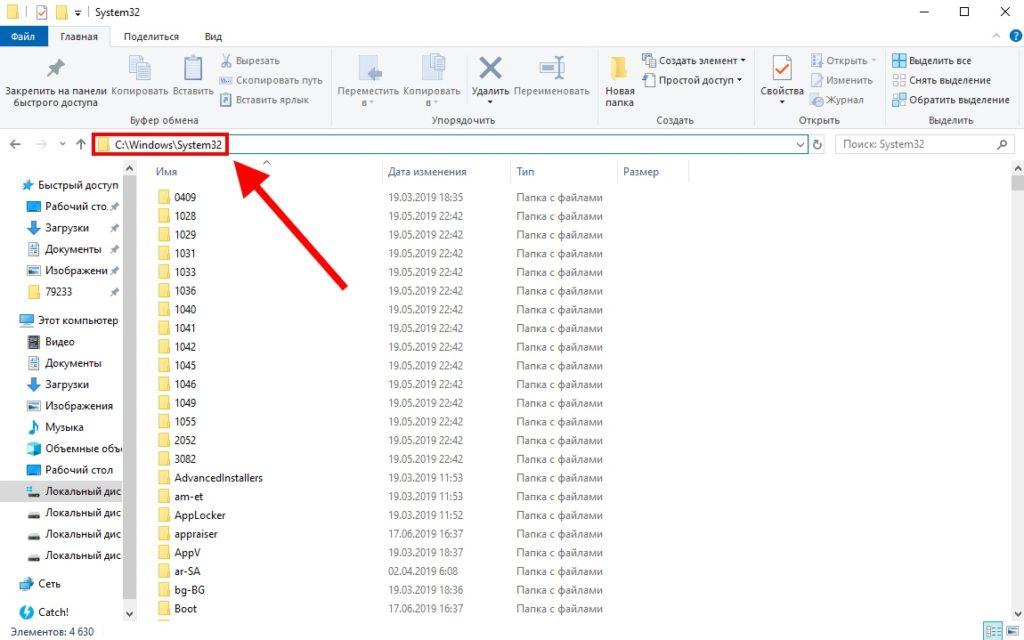Screen dimensions: 1024x640
Task: Select Объемные объекты in navigation pane
Action: click(74, 449)
